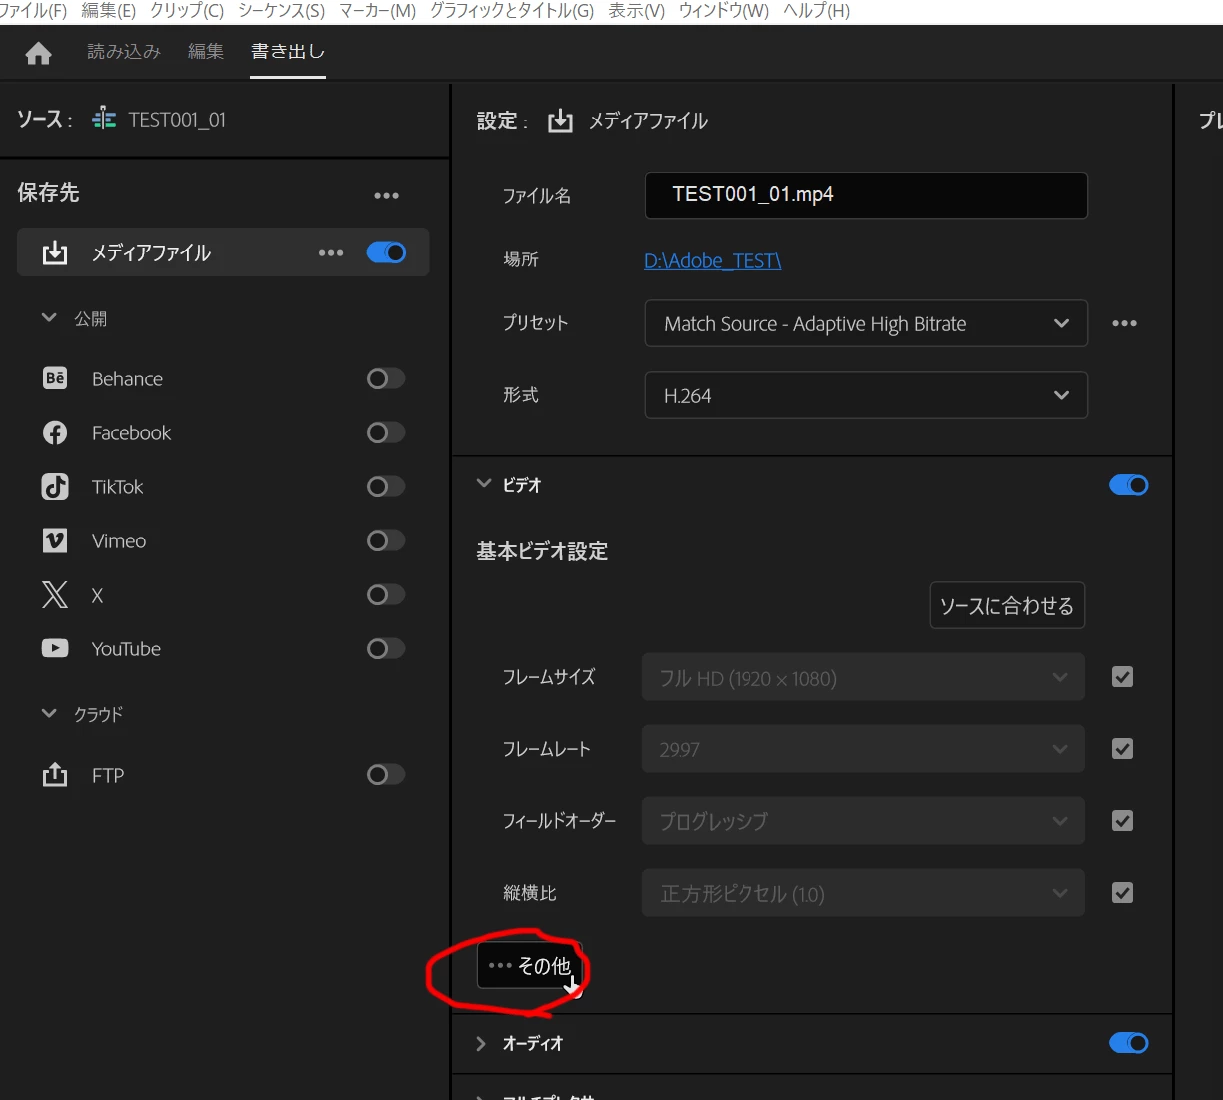Click the ソースに合わせる button
This screenshot has width=1223, height=1100.
(x=1007, y=605)
